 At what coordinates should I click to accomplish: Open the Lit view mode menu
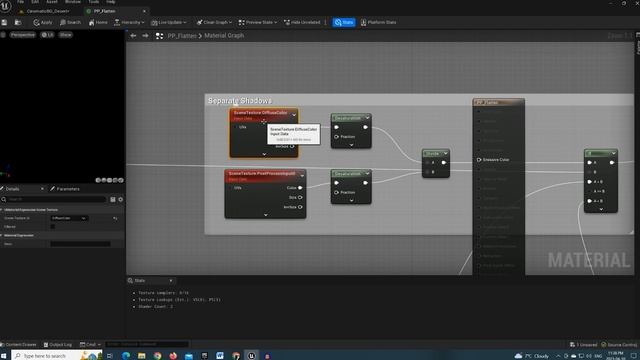(x=47, y=35)
